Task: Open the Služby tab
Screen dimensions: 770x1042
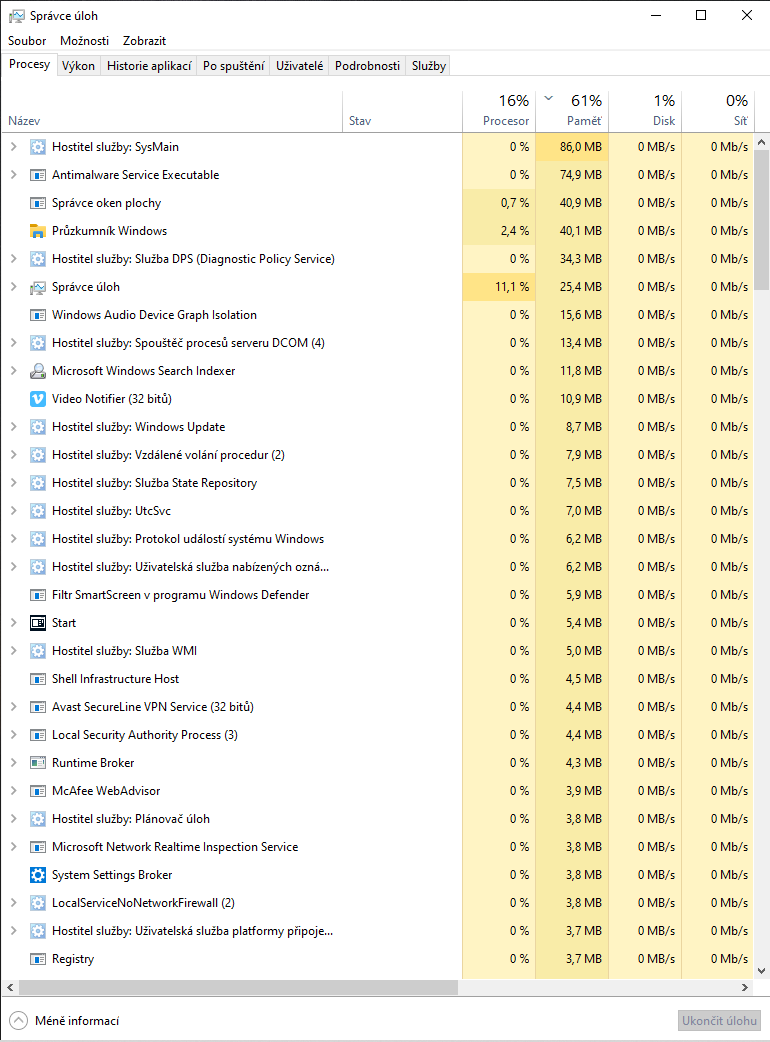Action: click(428, 66)
